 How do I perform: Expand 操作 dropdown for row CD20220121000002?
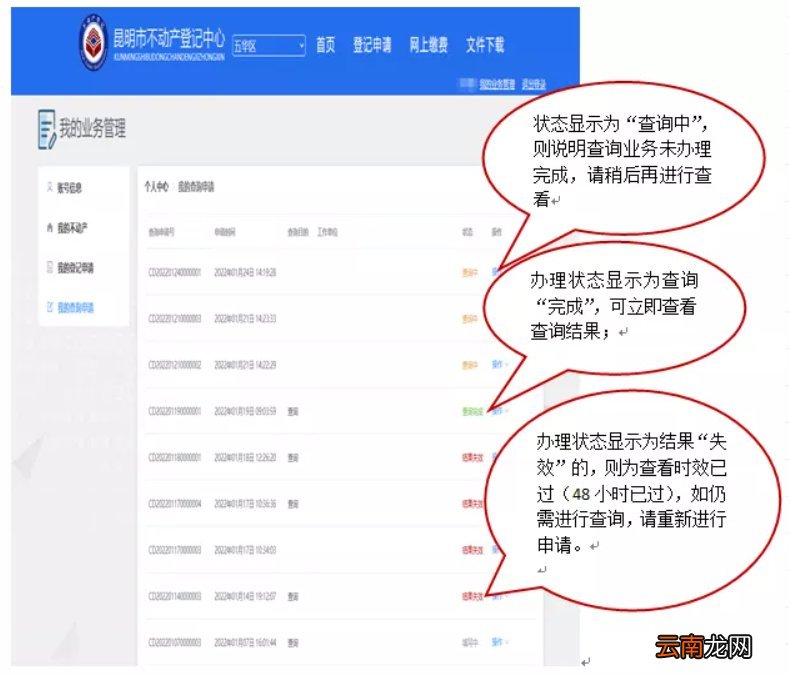(500, 364)
